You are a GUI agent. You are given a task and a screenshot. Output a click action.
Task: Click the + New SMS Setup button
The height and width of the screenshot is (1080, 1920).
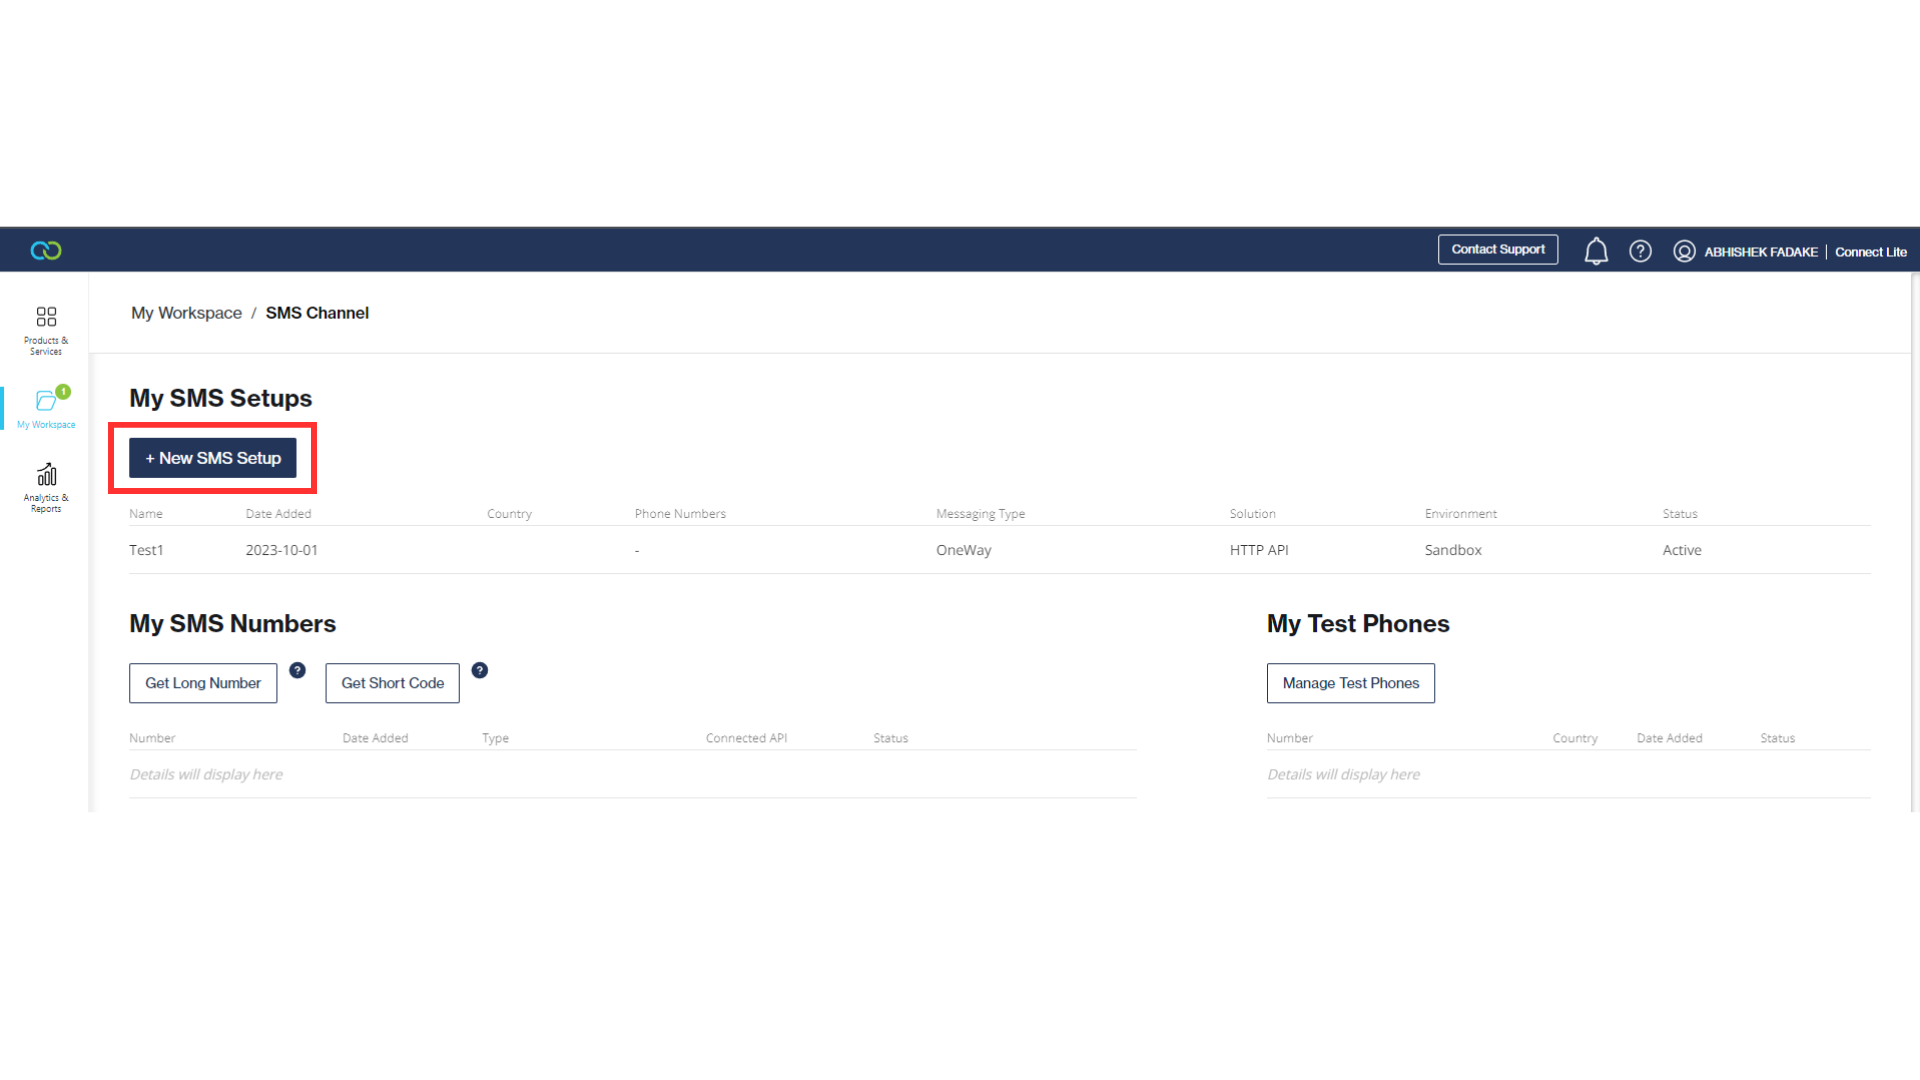(x=212, y=458)
